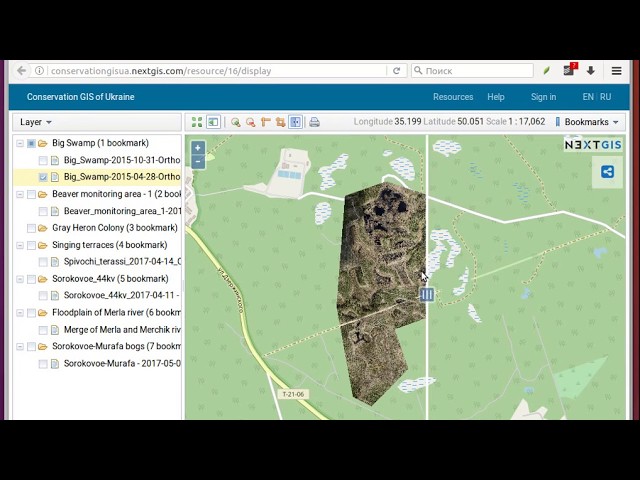This screenshot has width=640, height=480.
Task: Select the measure distance tool
Action: click(x=266, y=122)
